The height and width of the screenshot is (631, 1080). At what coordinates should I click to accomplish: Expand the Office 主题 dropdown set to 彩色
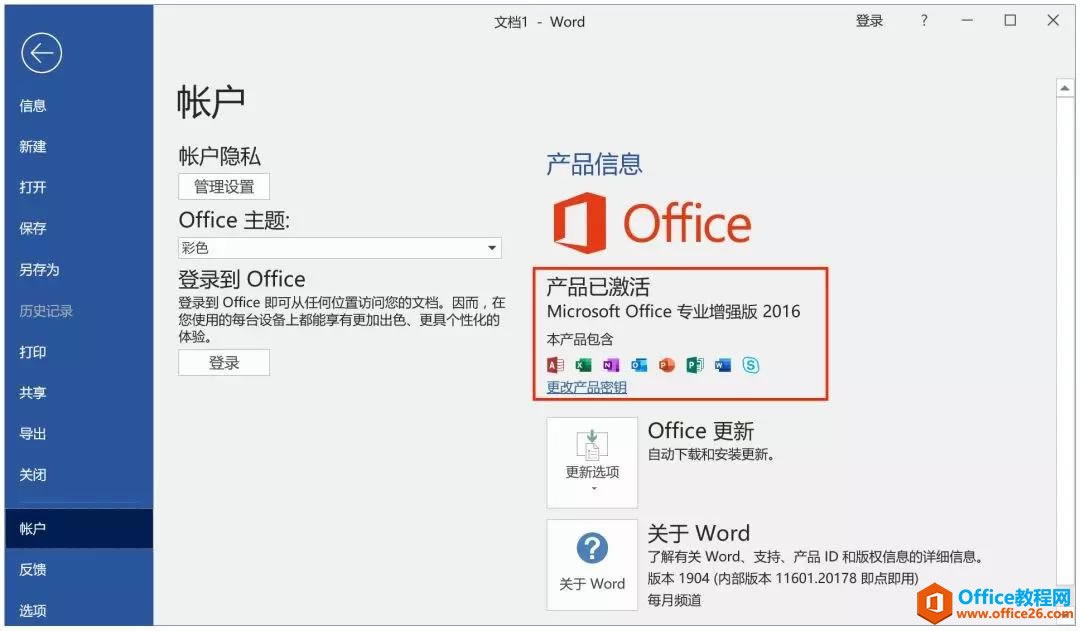tap(340, 248)
